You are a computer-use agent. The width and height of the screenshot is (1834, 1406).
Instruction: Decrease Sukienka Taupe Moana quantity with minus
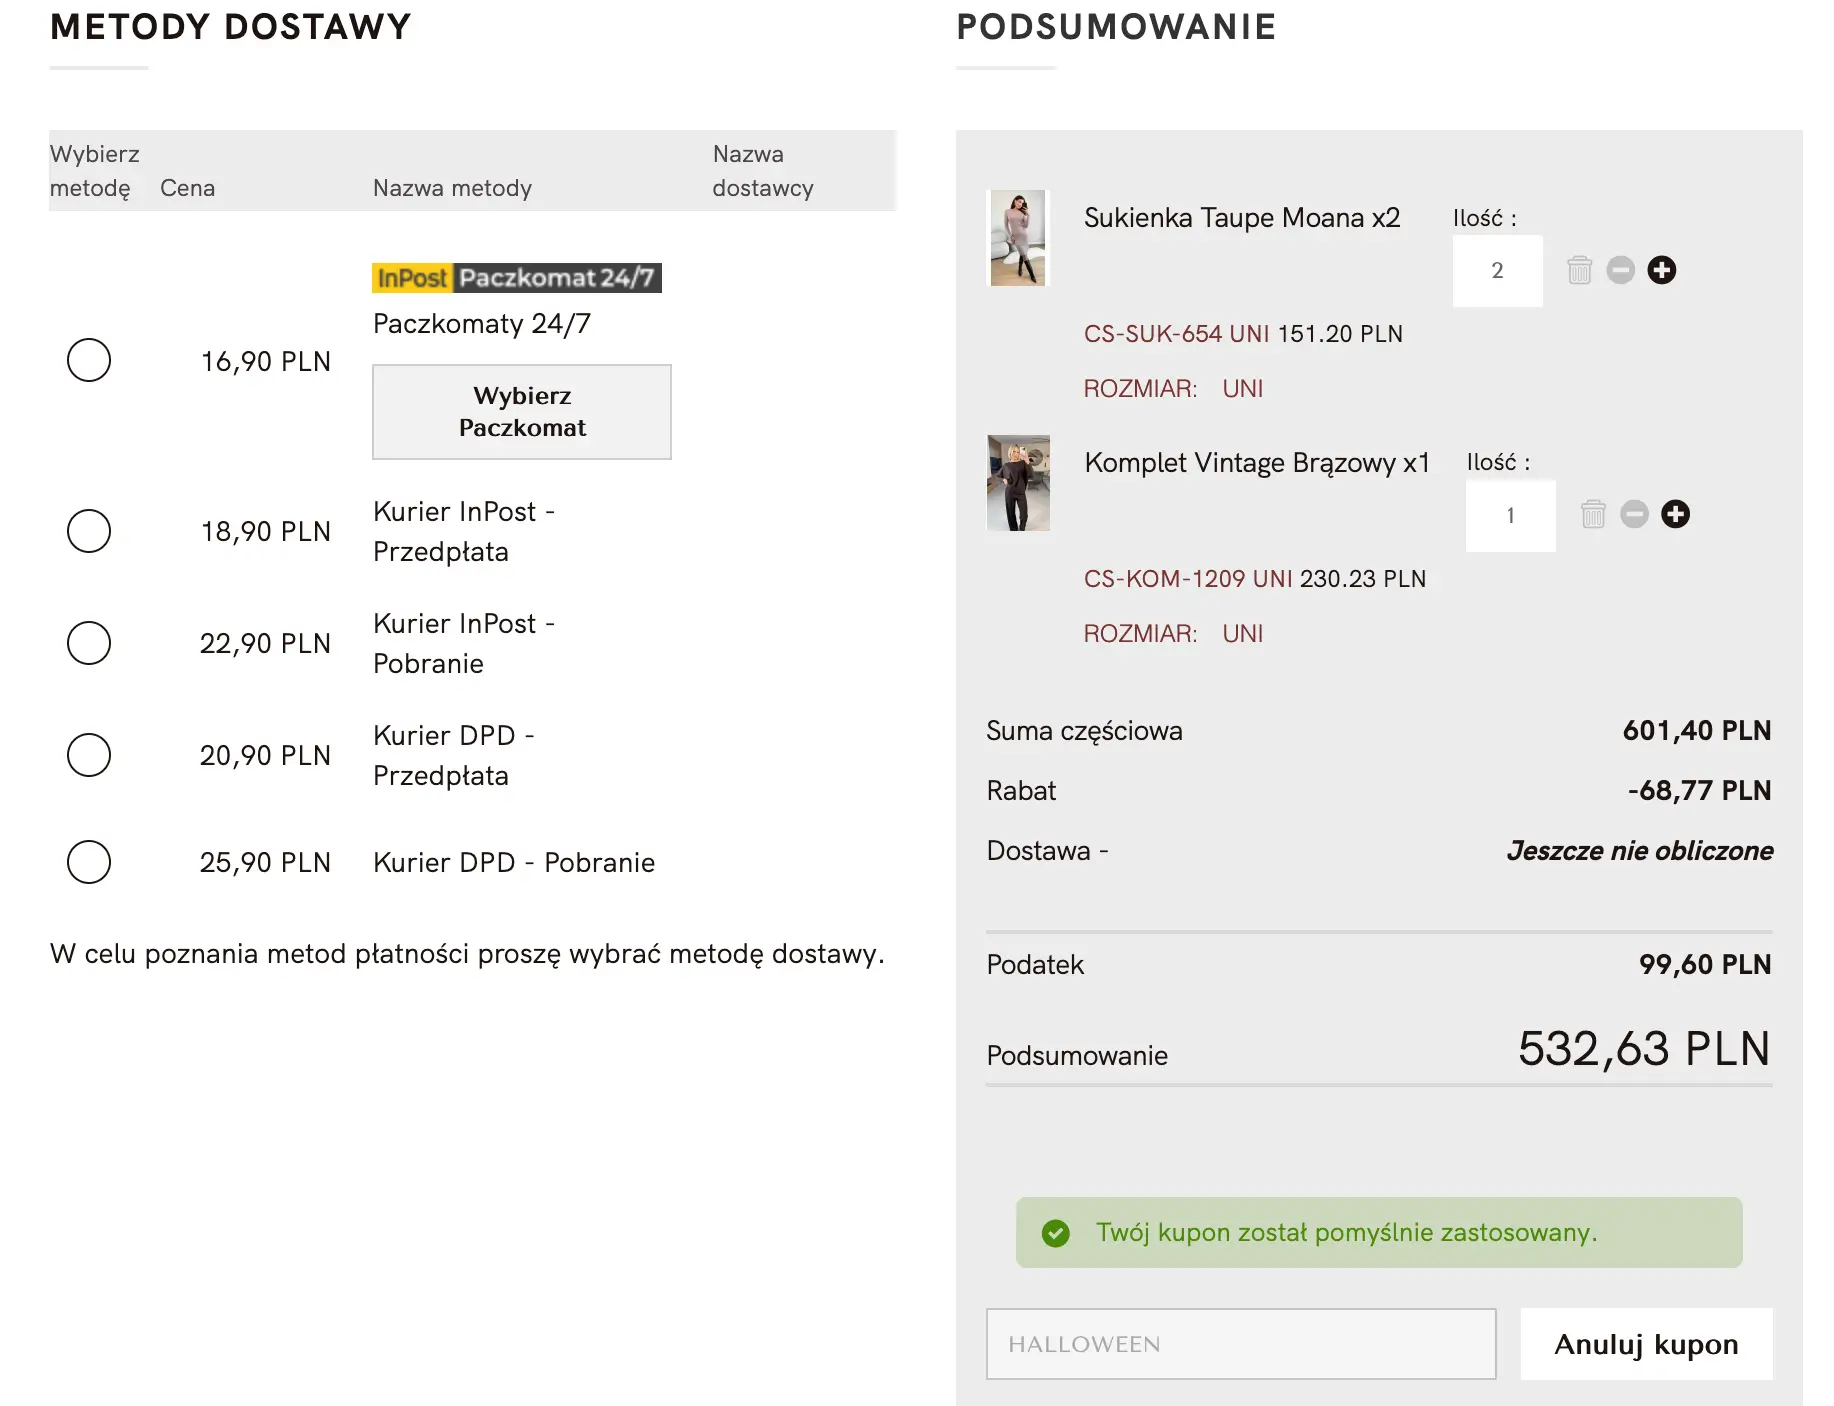pos(1620,270)
